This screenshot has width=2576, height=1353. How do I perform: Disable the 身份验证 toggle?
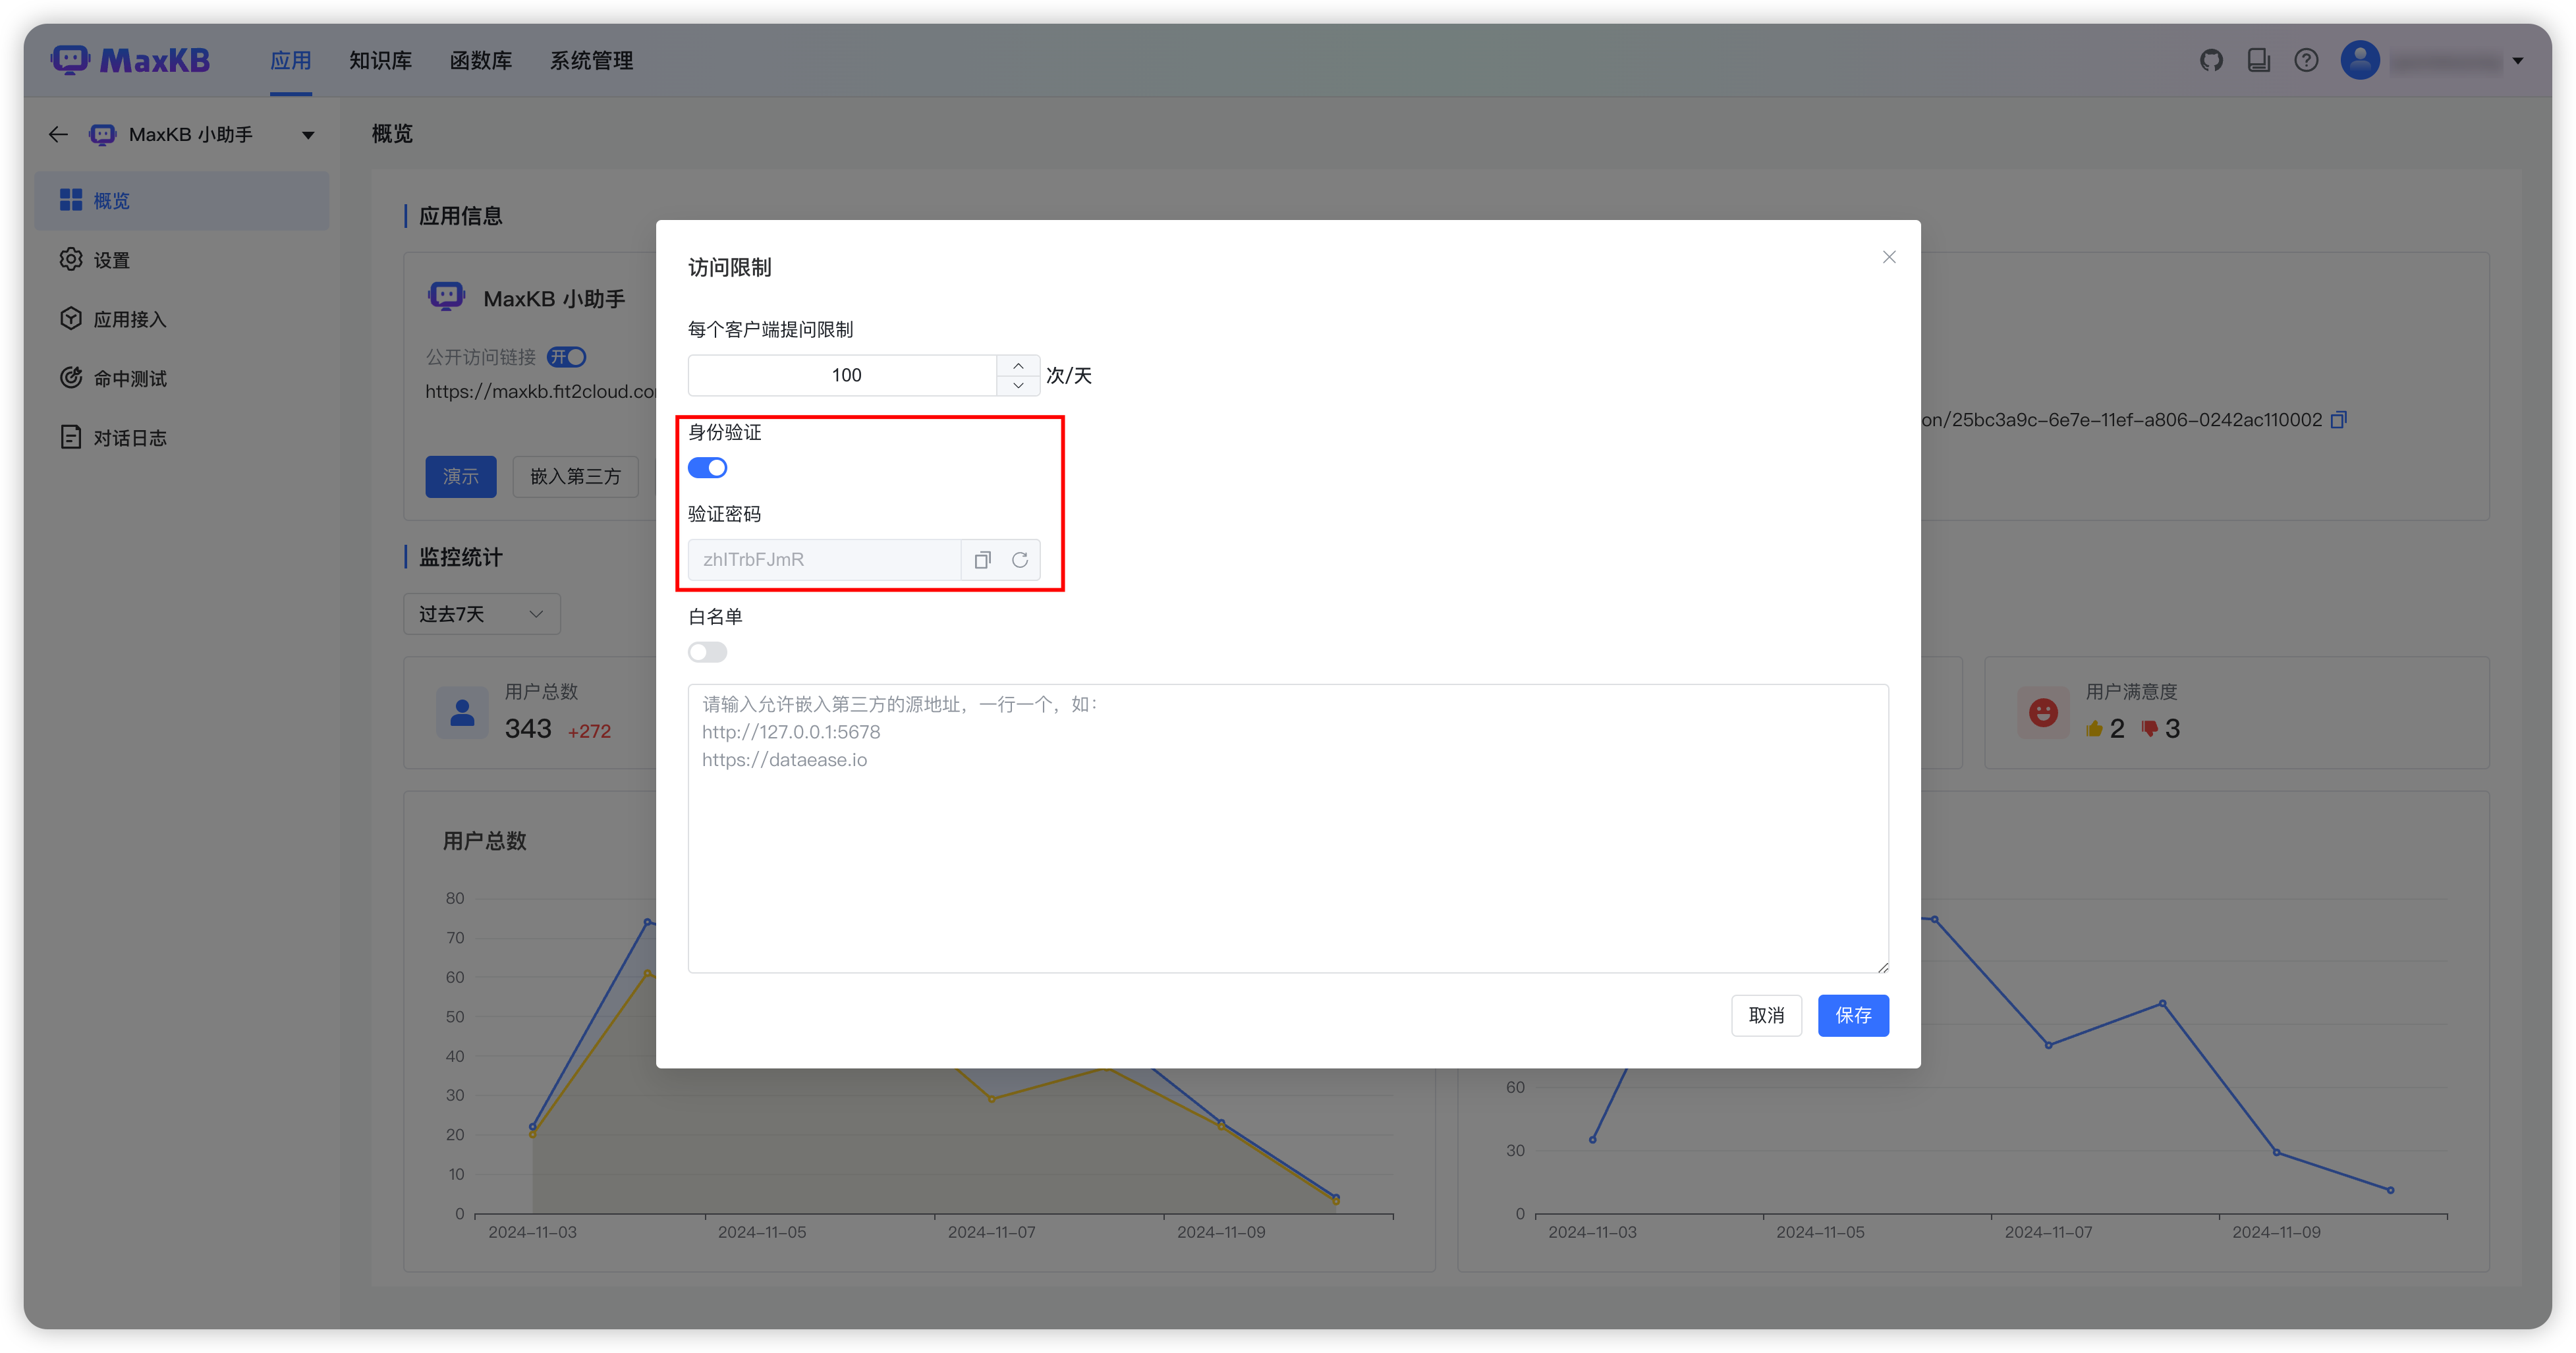(707, 467)
